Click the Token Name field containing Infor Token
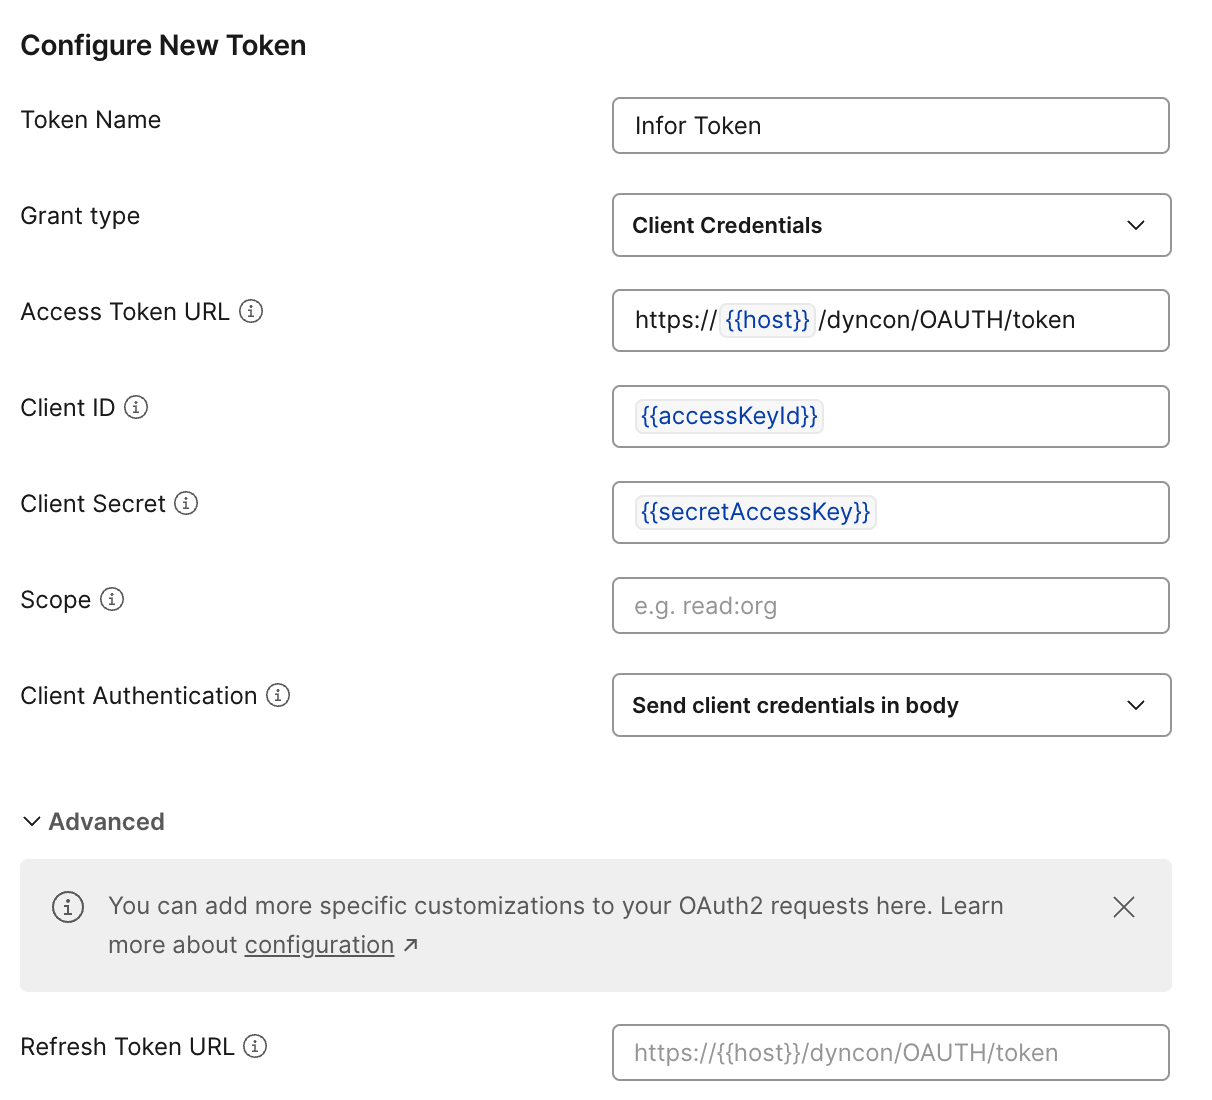The width and height of the screenshot is (1212, 1100). point(890,126)
